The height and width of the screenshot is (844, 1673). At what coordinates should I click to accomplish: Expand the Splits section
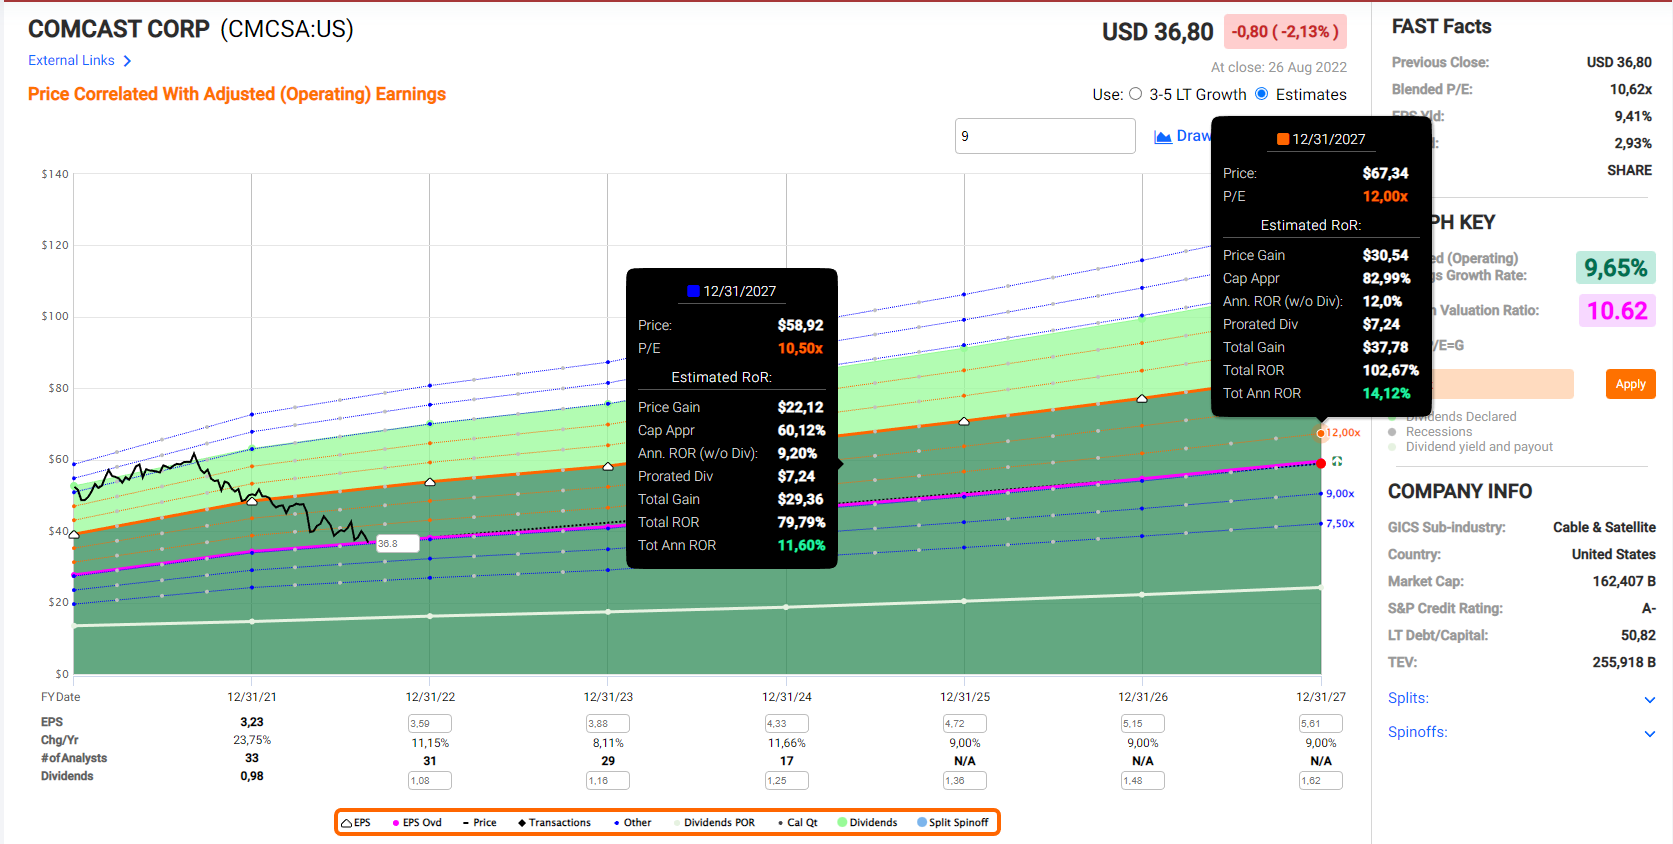[x=1649, y=699]
